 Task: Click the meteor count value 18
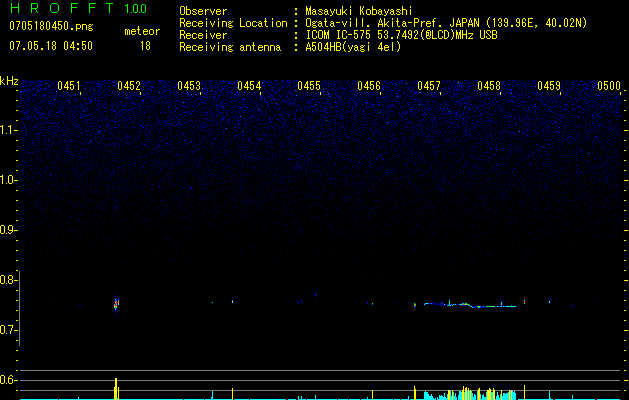[146, 46]
